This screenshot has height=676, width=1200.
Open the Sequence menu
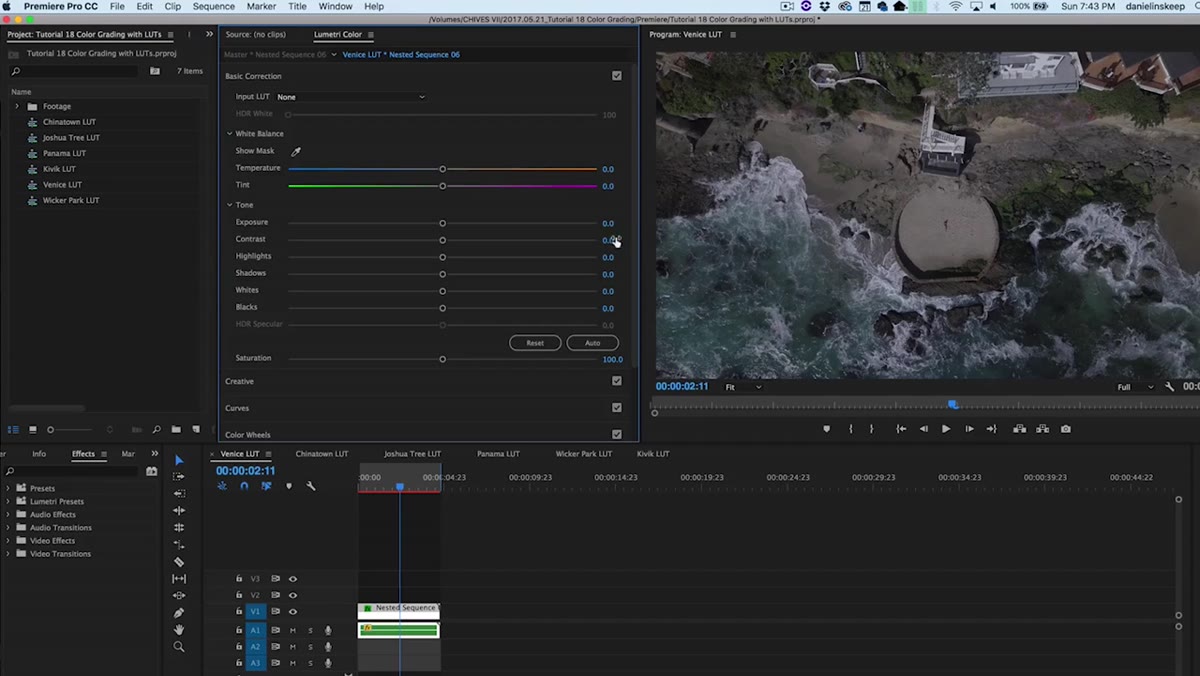coord(214,6)
